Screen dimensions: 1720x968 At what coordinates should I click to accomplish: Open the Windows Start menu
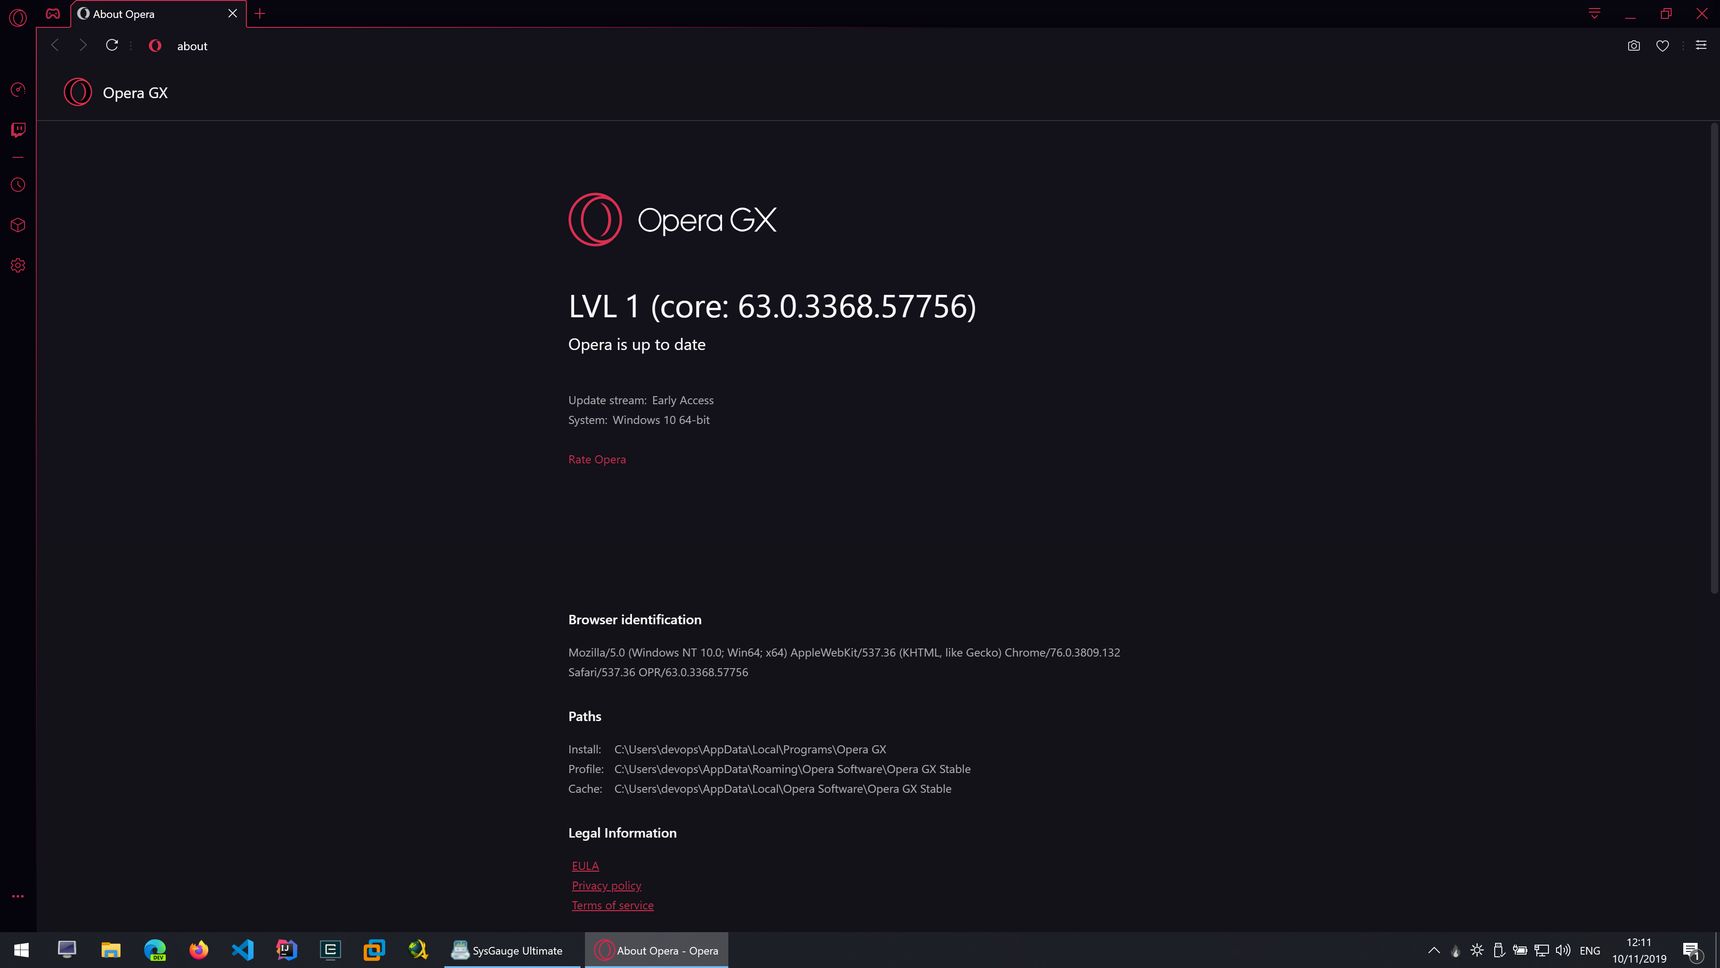[21, 950]
